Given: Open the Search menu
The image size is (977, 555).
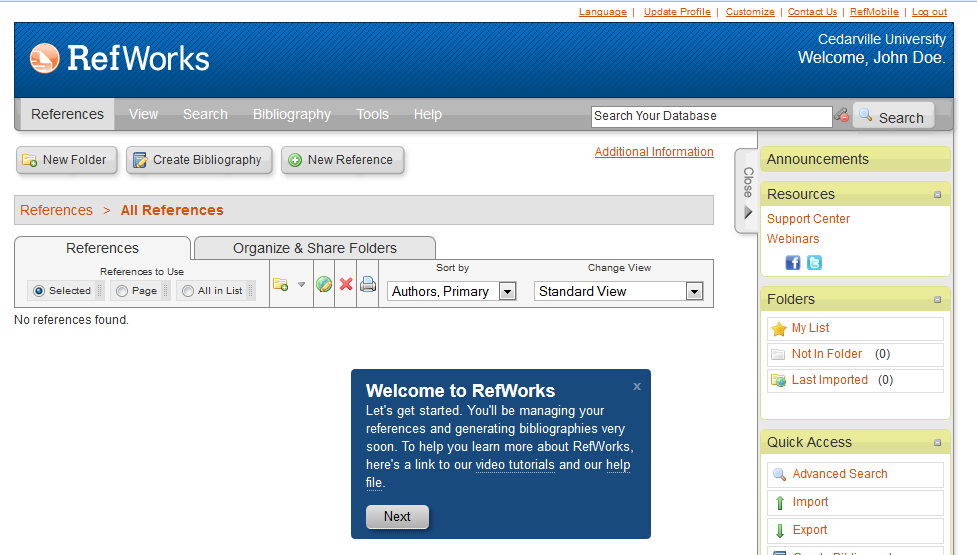Looking at the screenshot, I should click(x=205, y=114).
